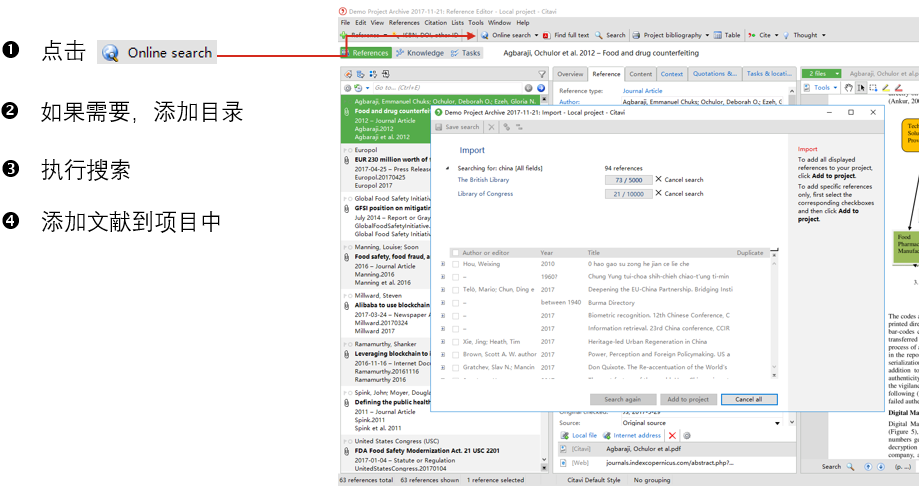Viewport: 919px width, 491px height.
Task: Open the Tools menu
Action: coord(476,23)
